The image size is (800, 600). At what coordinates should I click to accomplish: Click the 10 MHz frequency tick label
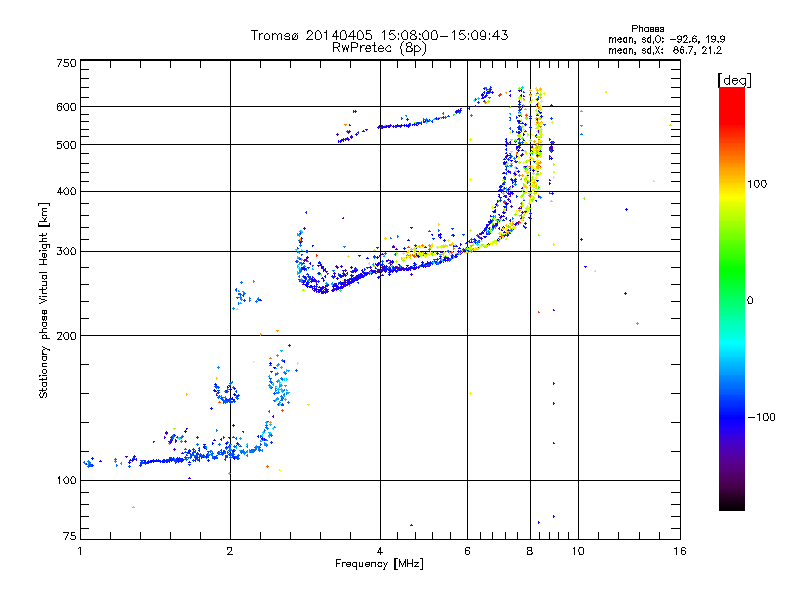point(578,551)
